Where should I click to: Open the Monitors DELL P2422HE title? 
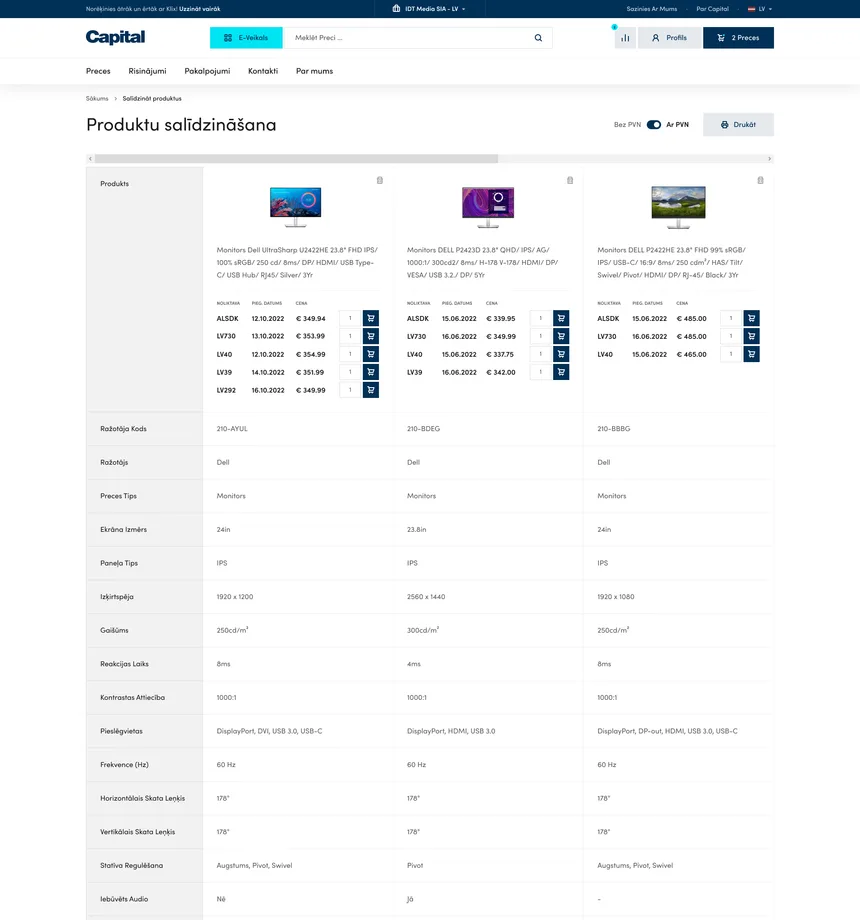click(671, 262)
